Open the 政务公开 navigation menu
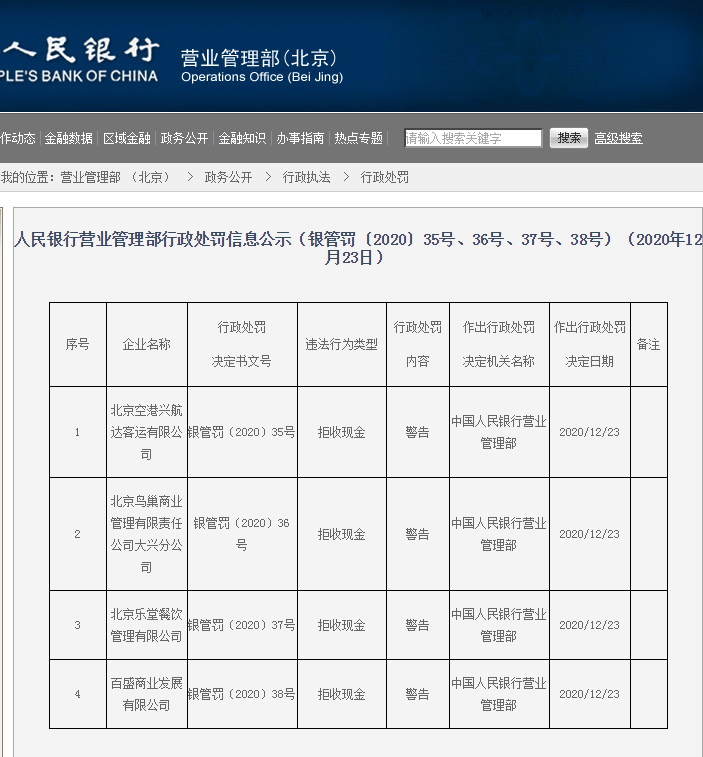703x757 pixels. [x=184, y=139]
